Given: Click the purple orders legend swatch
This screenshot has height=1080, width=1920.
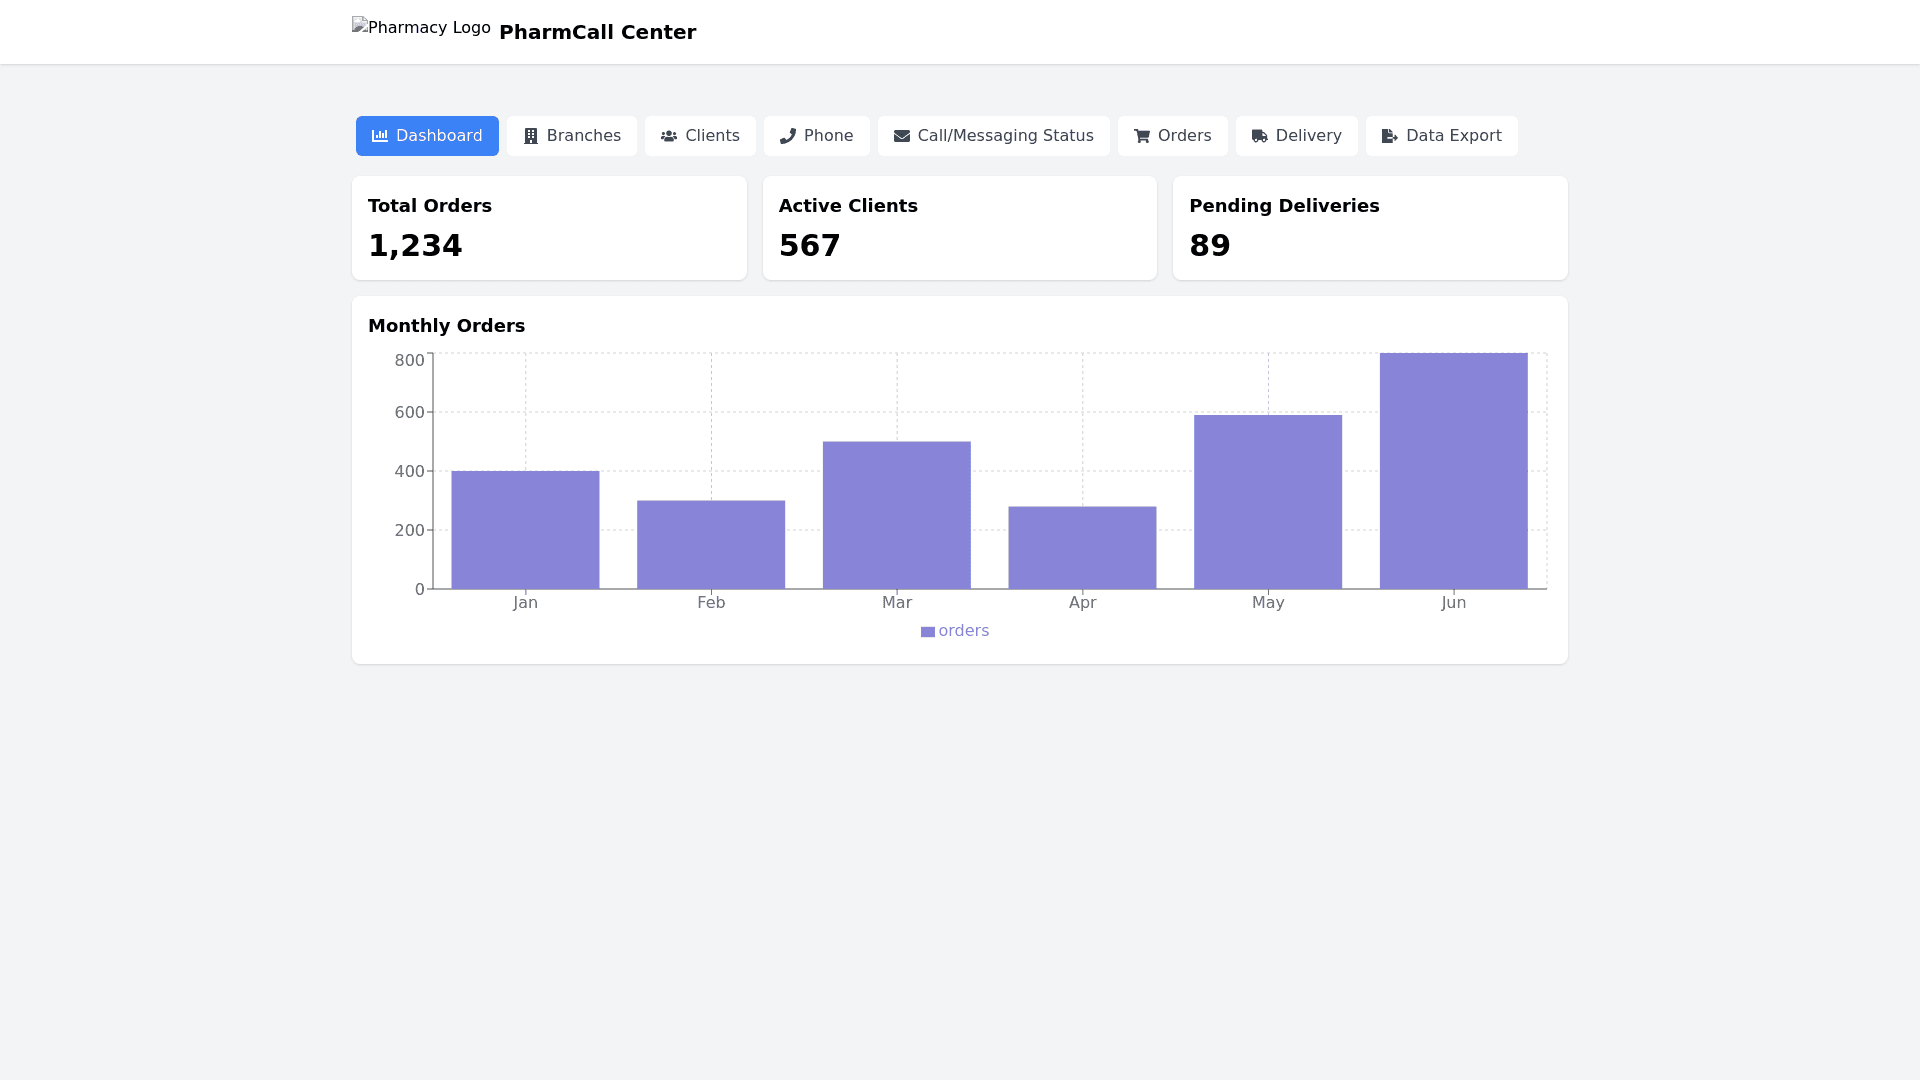Looking at the screenshot, I should (928, 632).
